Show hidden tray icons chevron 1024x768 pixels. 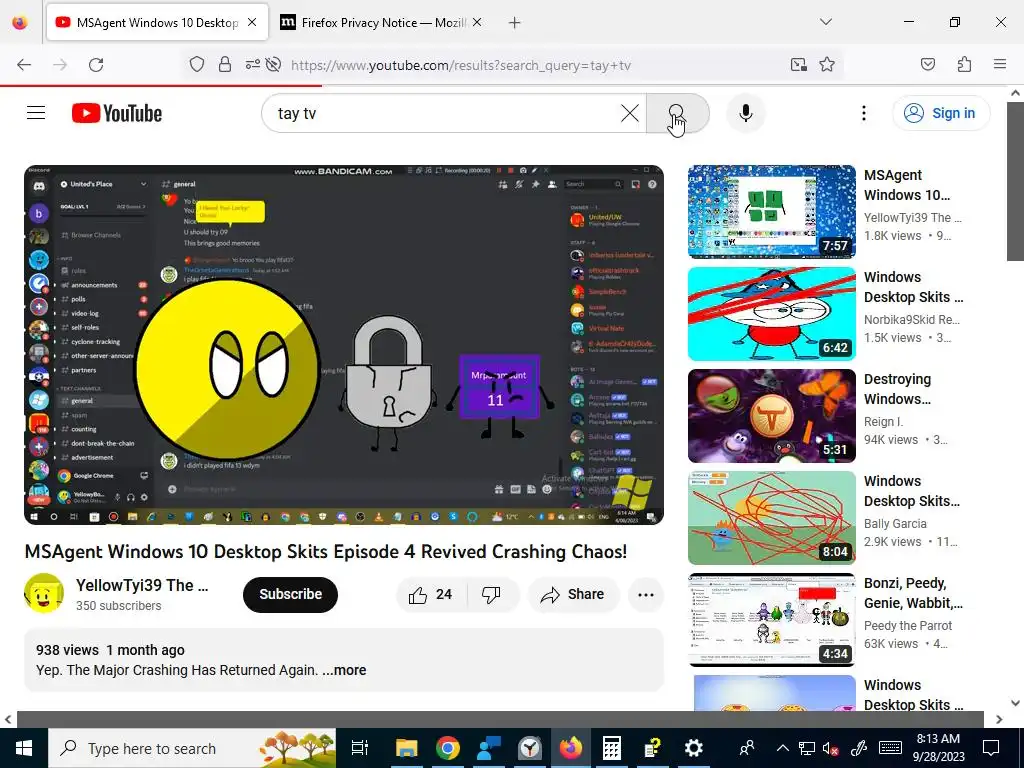(x=782, y=748)
